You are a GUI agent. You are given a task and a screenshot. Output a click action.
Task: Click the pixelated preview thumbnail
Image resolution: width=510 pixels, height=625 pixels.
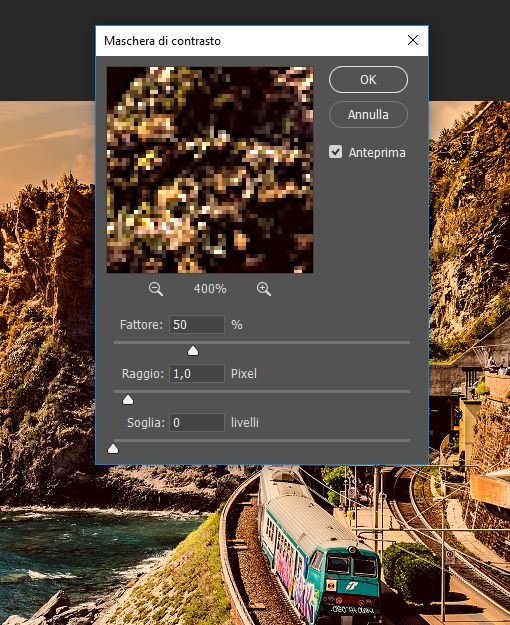tap(210, 170)
